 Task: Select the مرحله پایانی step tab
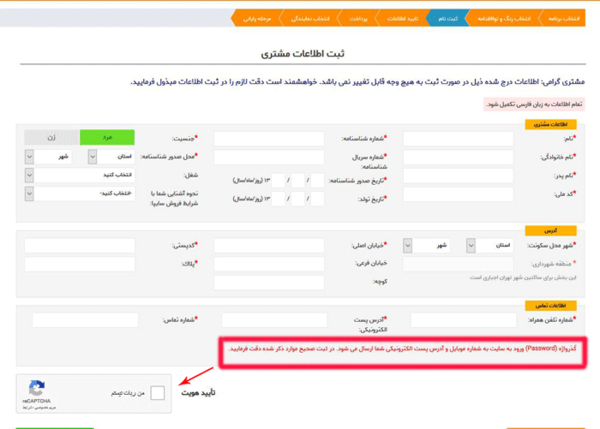coord(256,18)
